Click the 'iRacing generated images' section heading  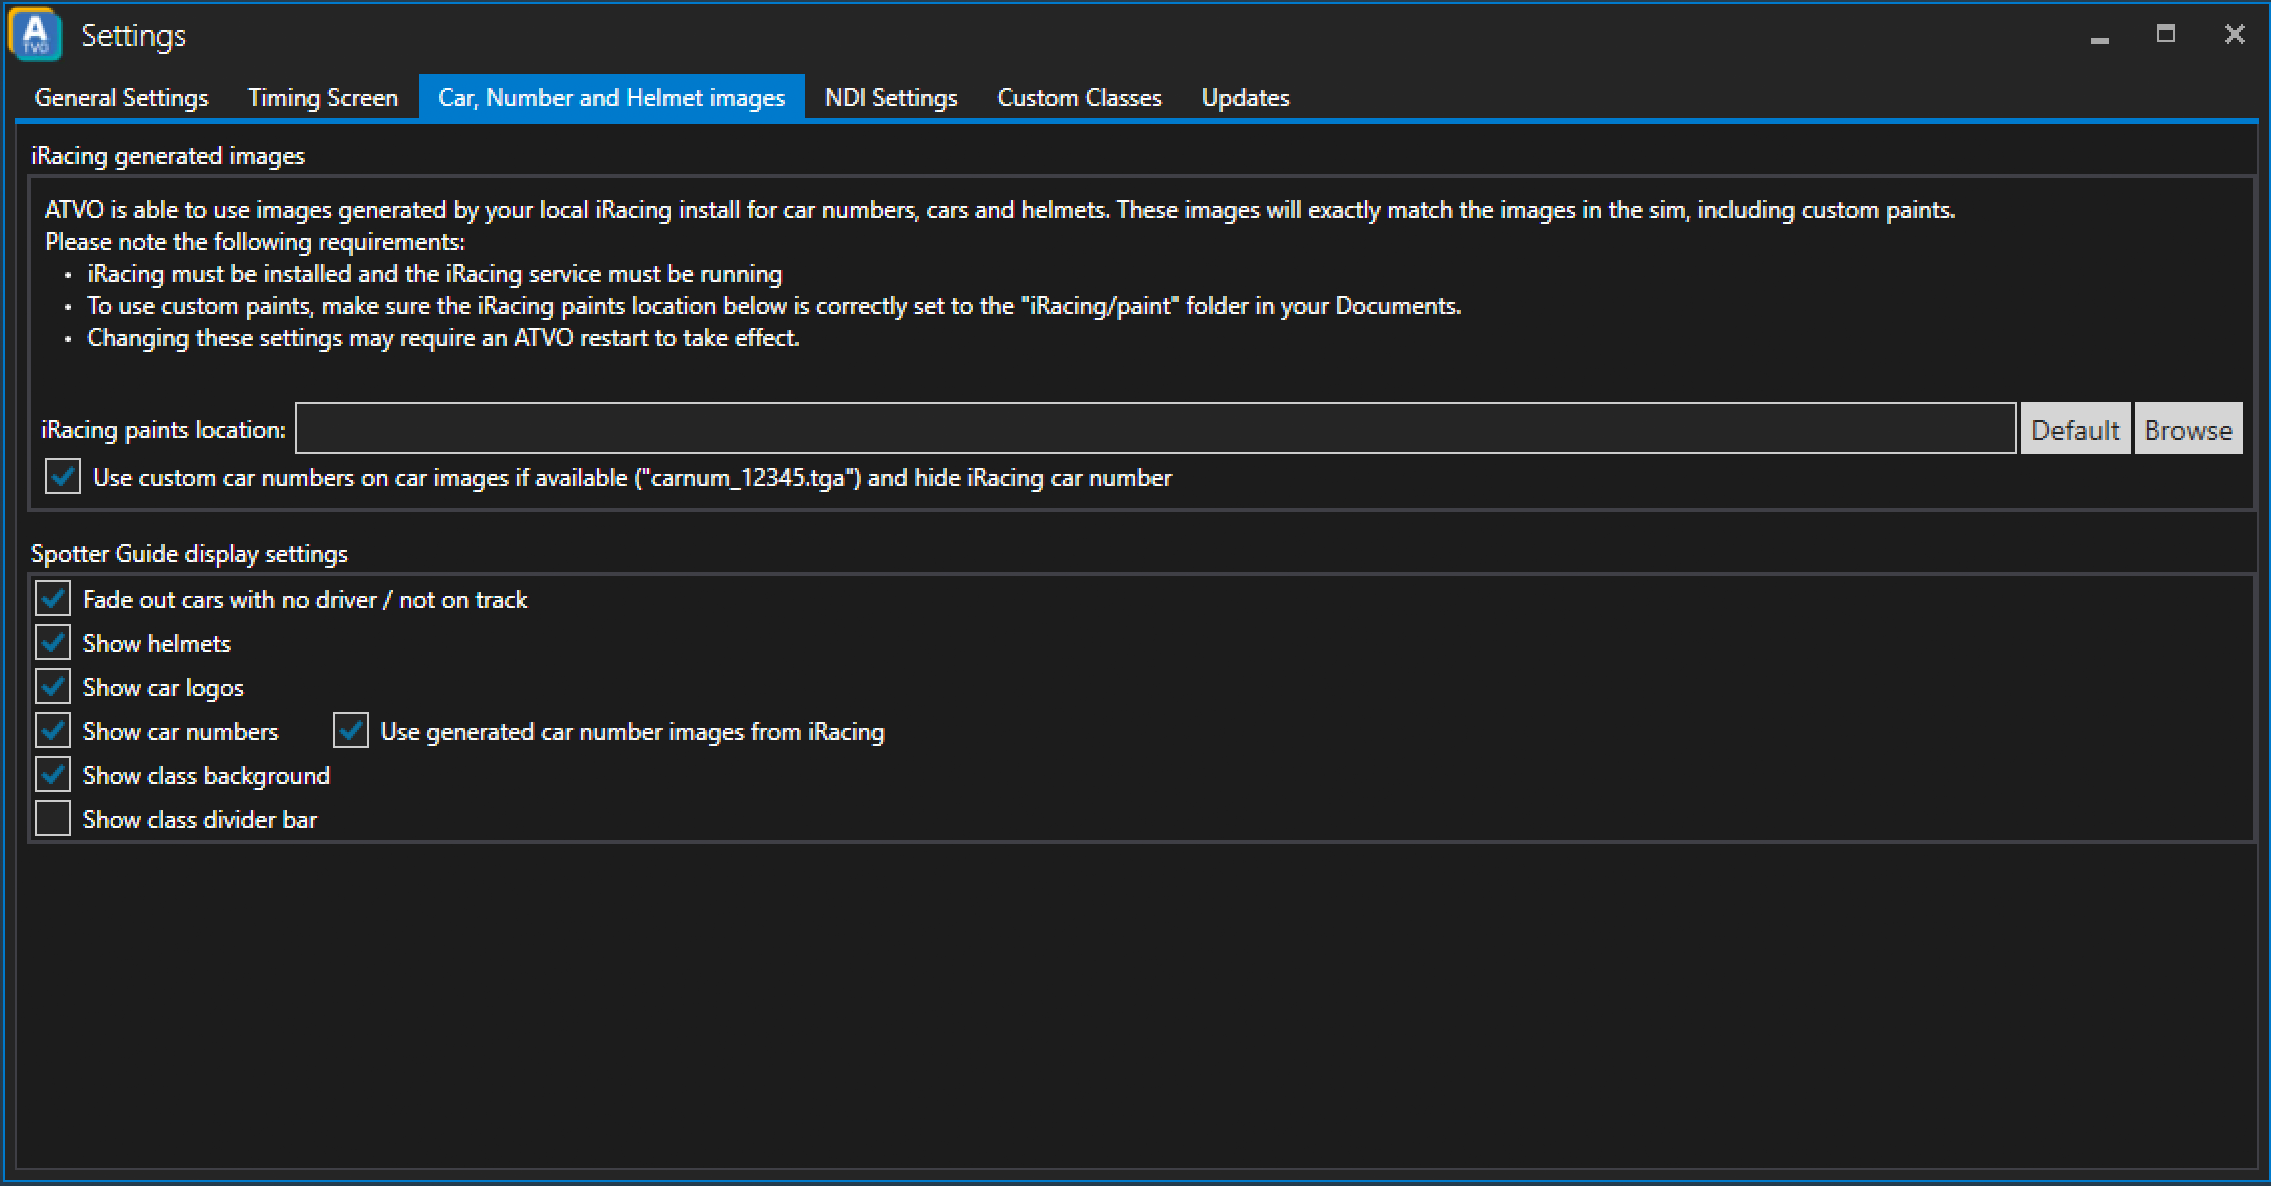(168, 156)
